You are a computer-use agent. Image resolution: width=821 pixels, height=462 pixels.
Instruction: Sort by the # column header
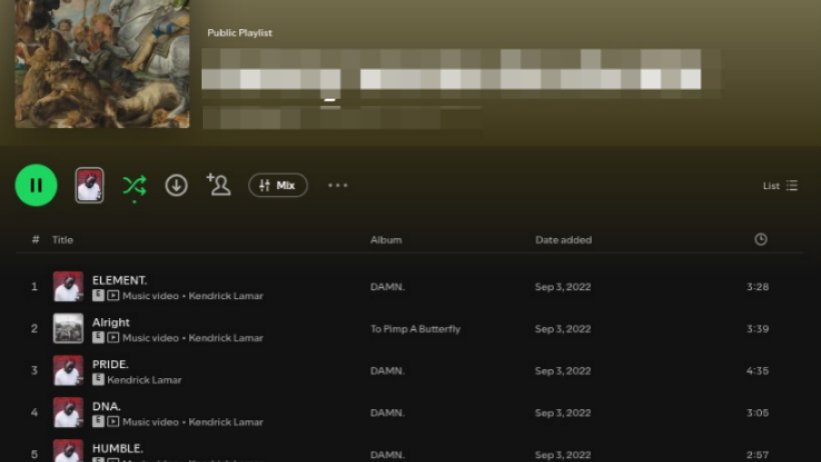click(35, 239)
